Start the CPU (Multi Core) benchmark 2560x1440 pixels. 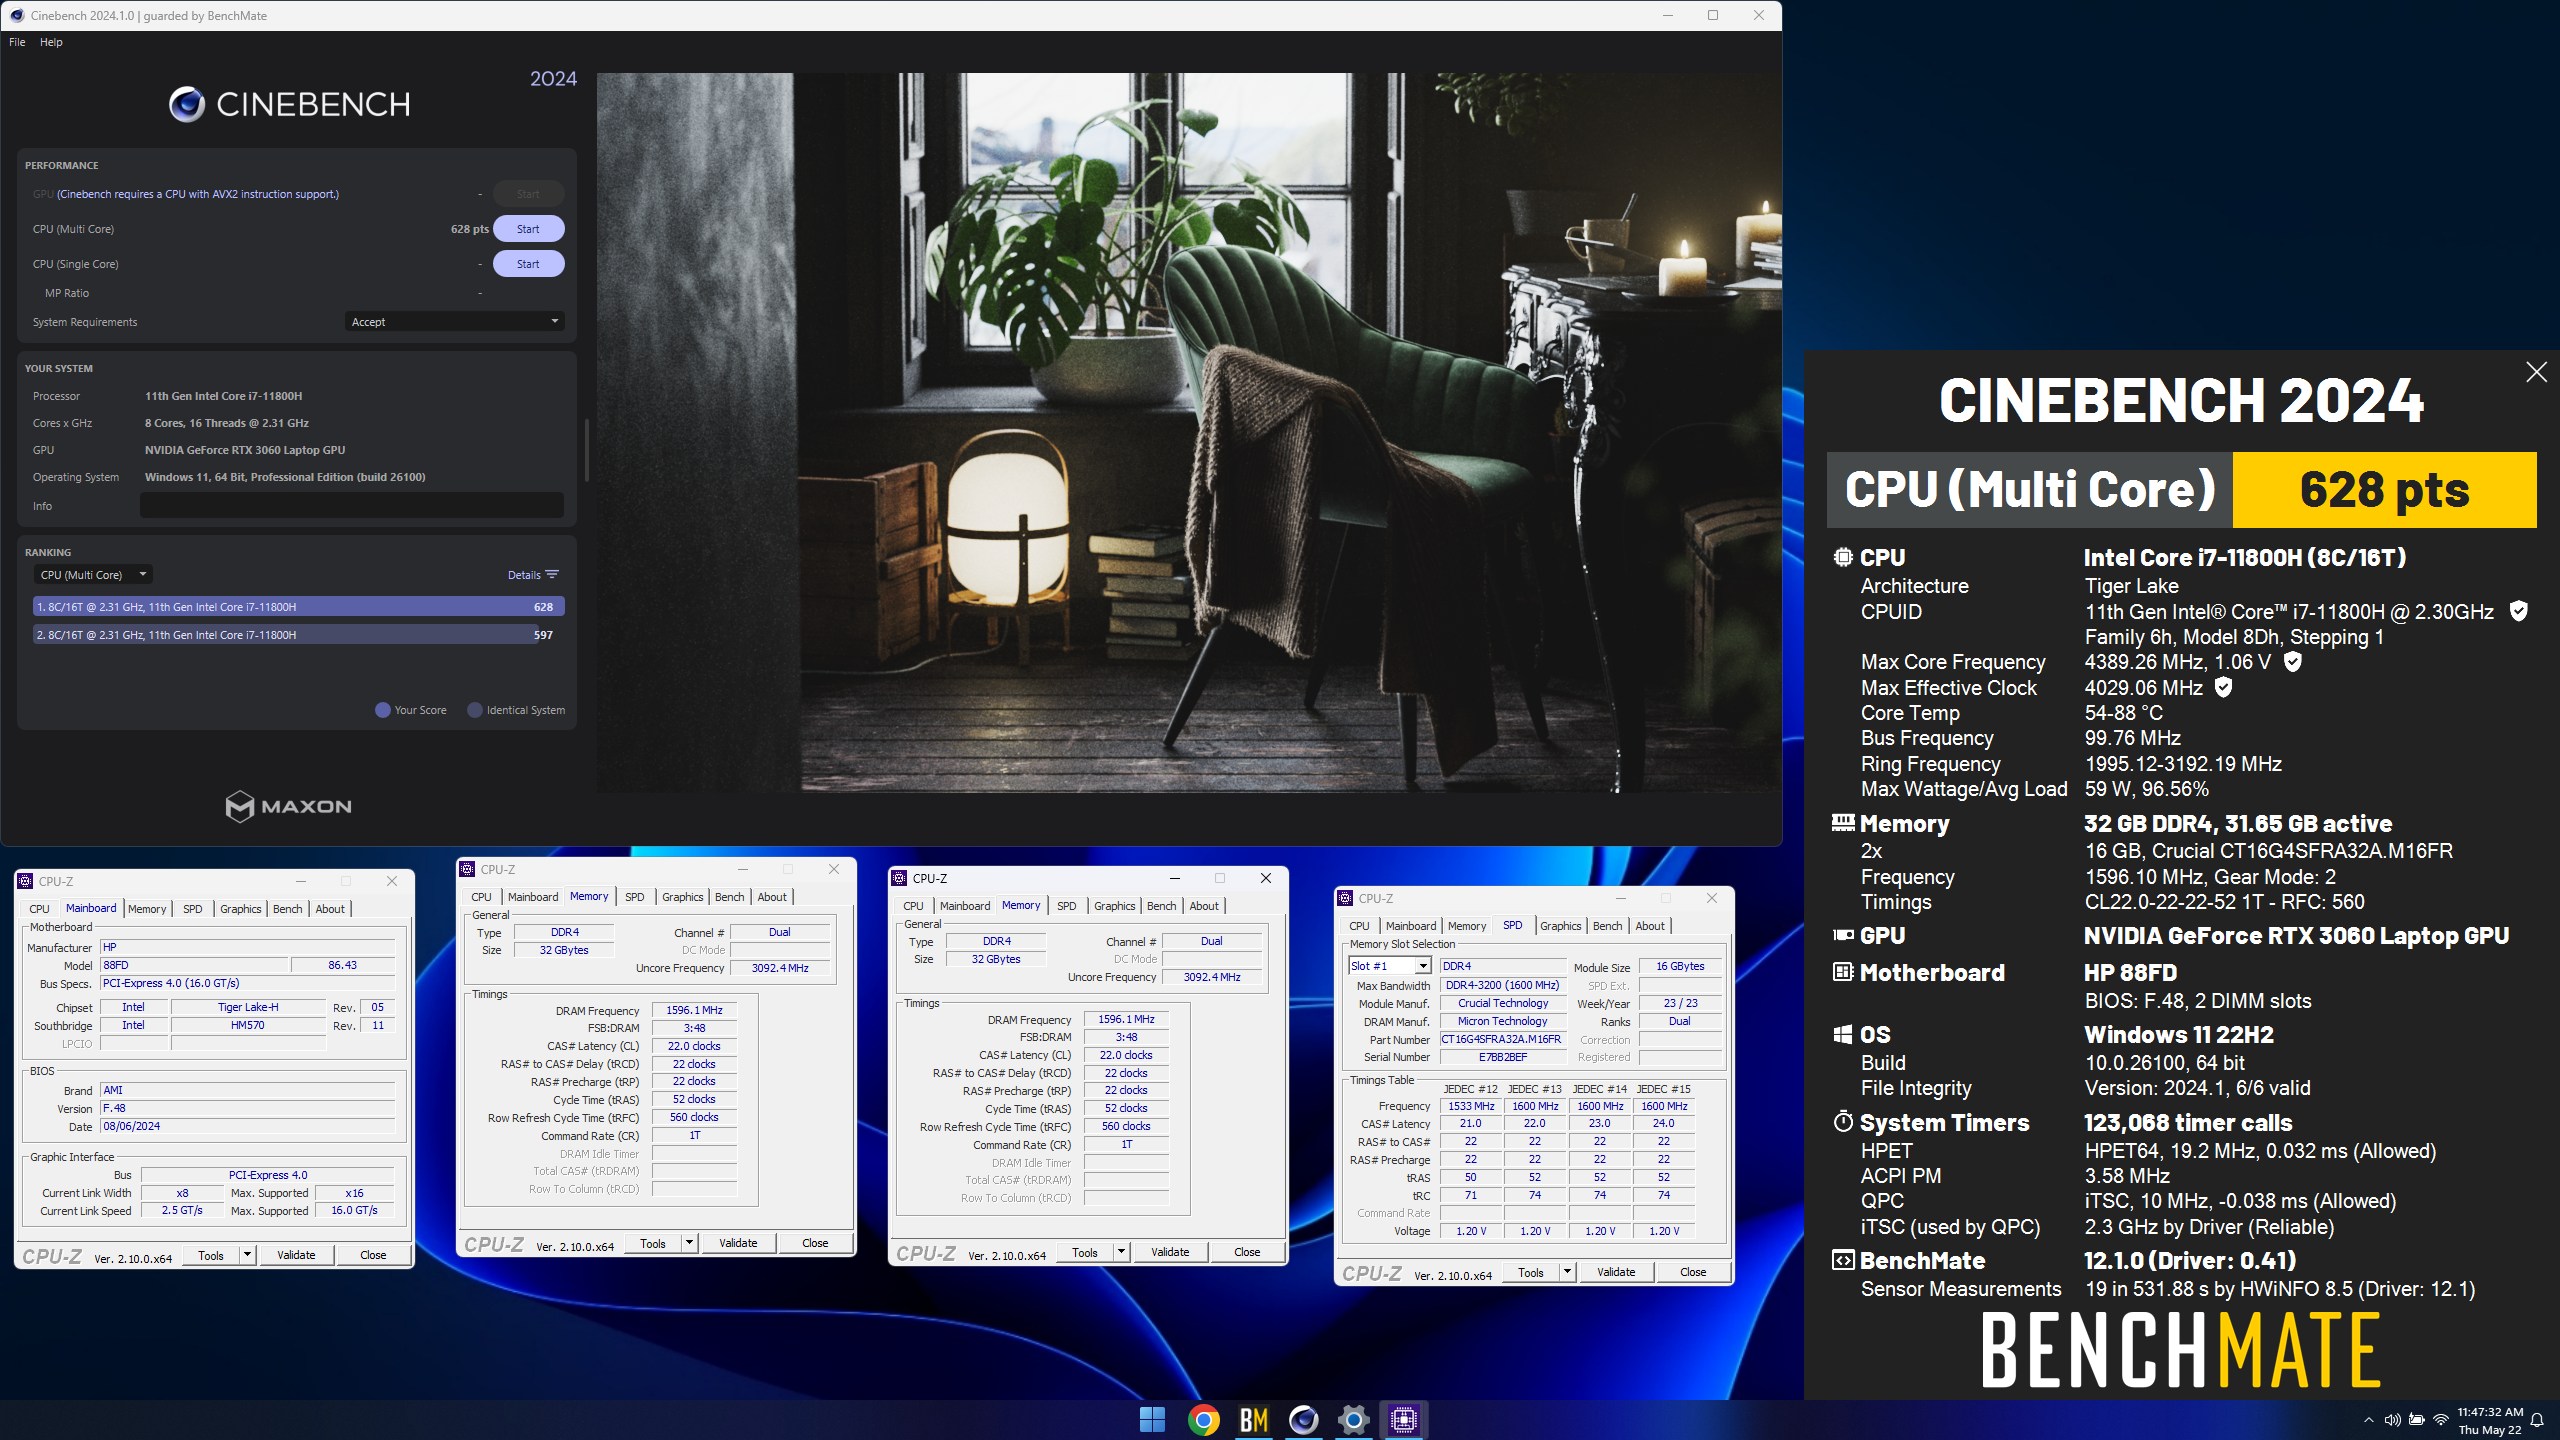tap(528, 229)
